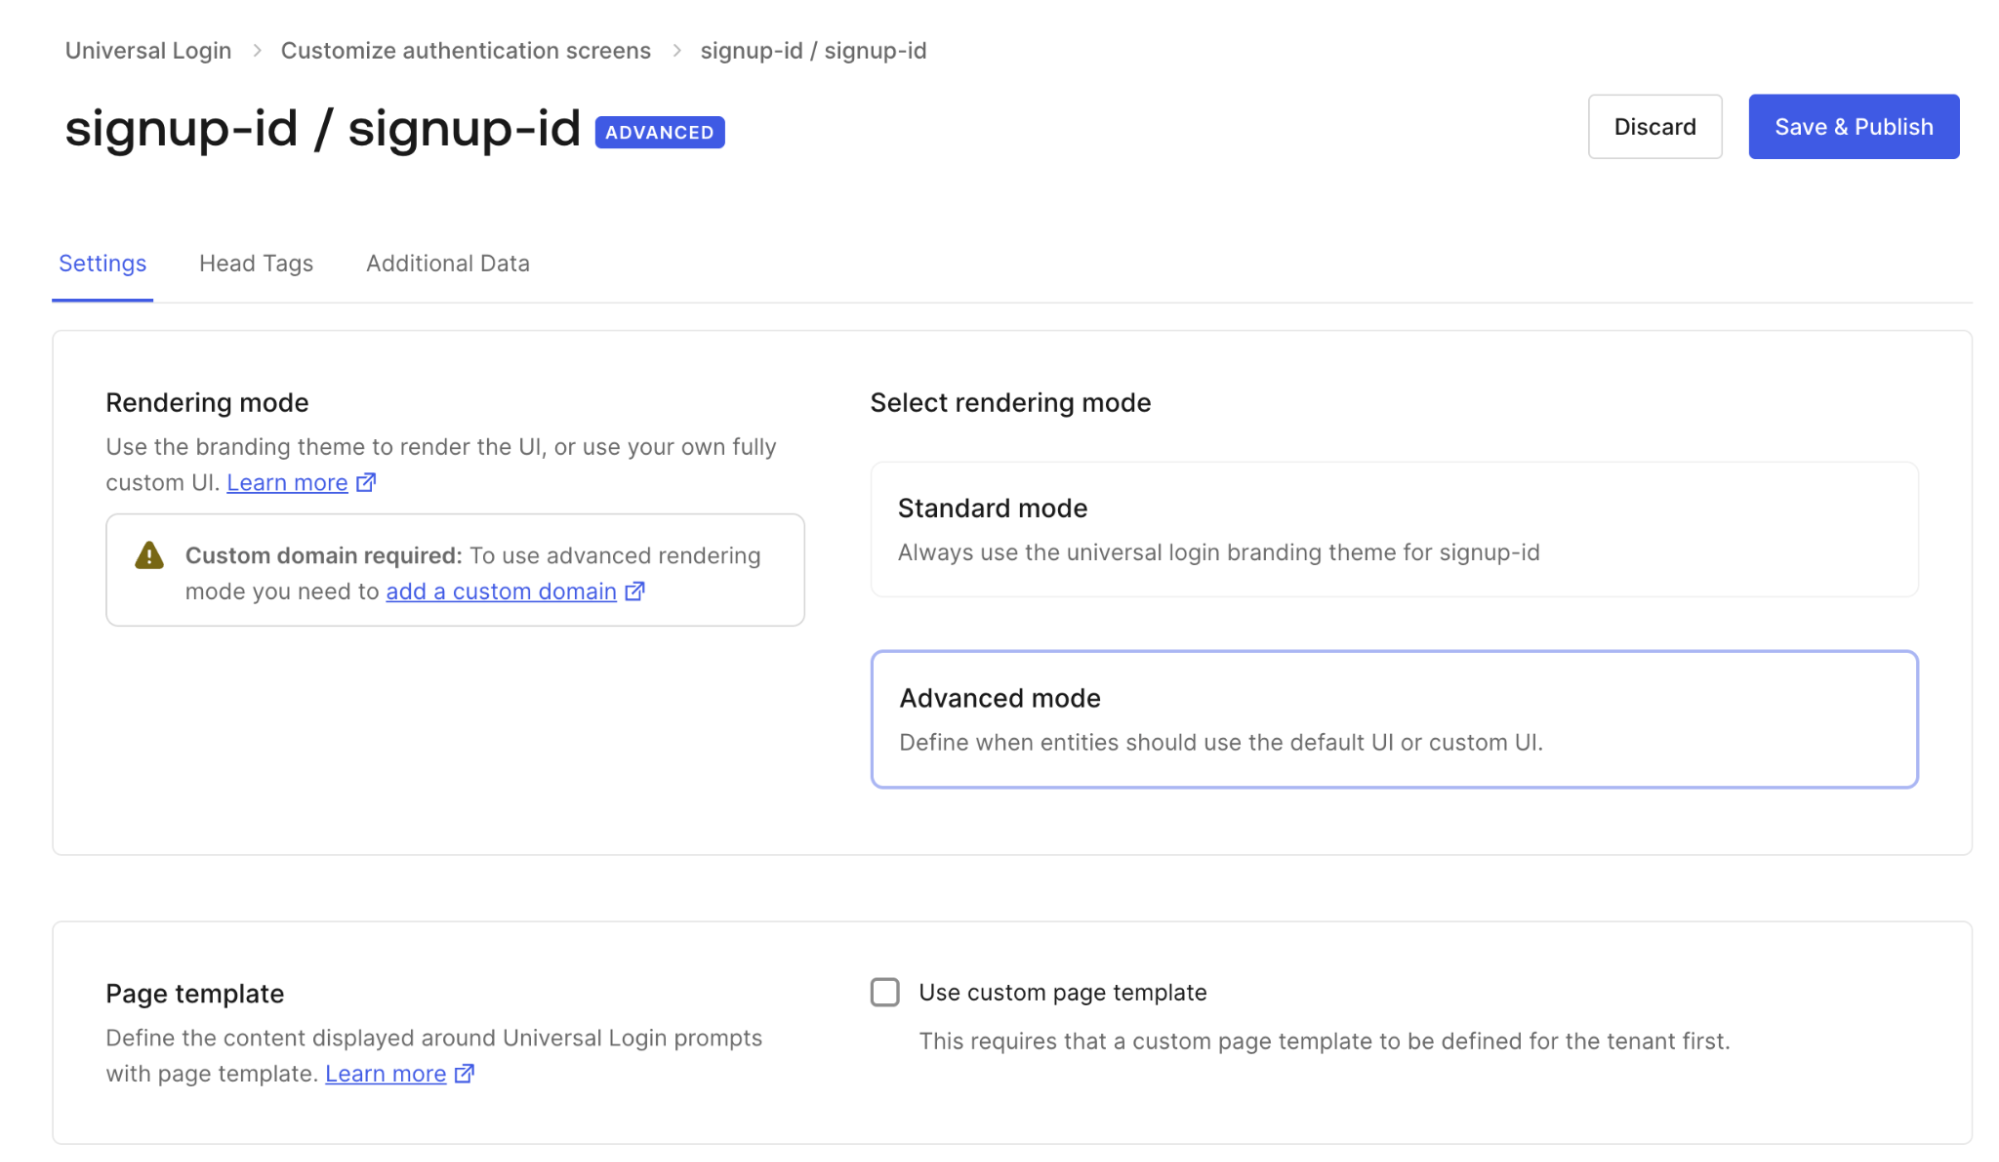Click external link icon beside Rendering mode Learn more
Image resolution: width=1999 pixels, height=1162 pixels.
click(x=365, y=482)
